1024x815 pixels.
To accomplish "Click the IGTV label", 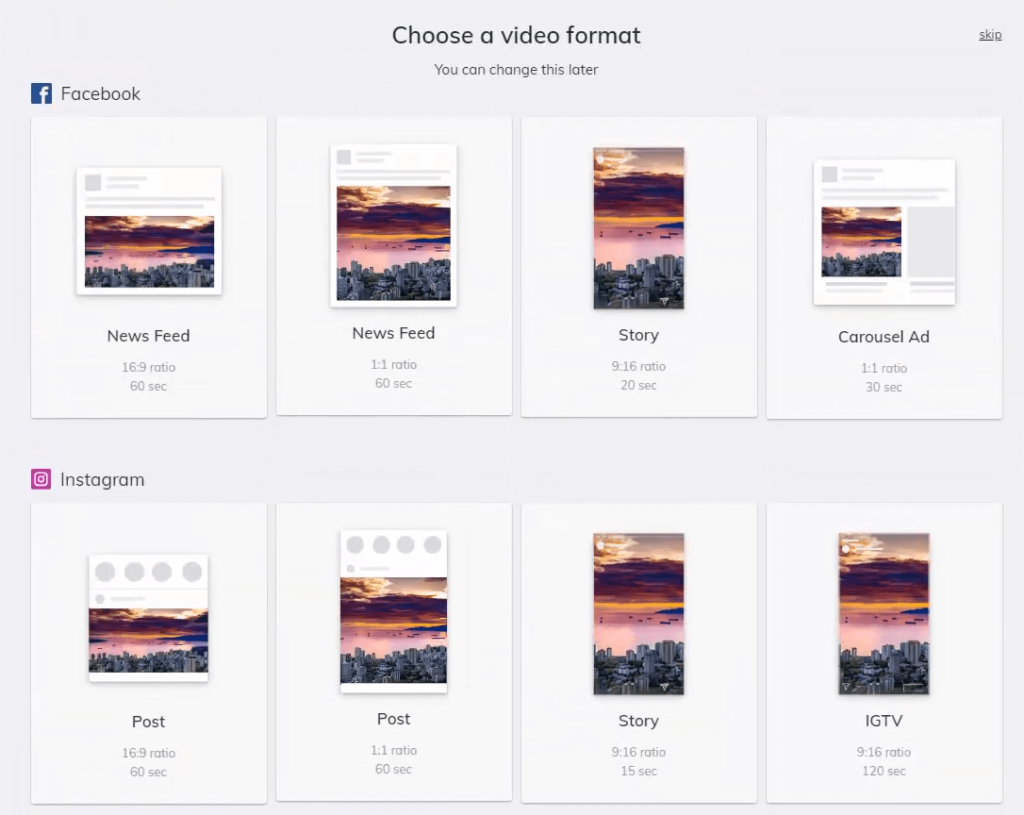I will tap(884, 721).
